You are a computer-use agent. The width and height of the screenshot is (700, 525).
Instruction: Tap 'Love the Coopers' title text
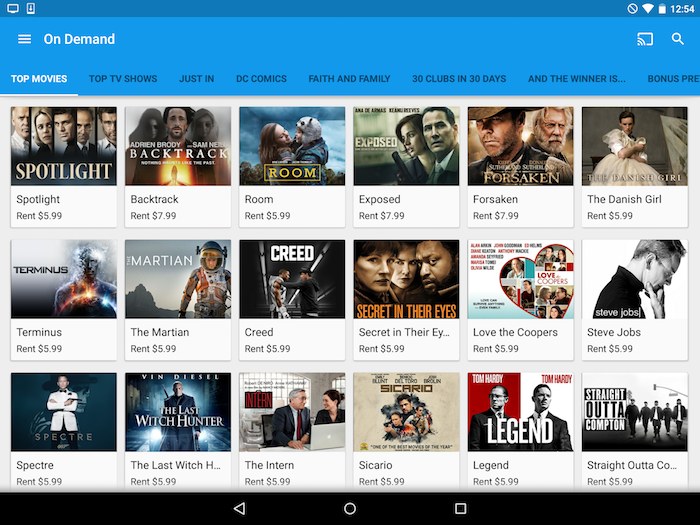pos(515,333)
